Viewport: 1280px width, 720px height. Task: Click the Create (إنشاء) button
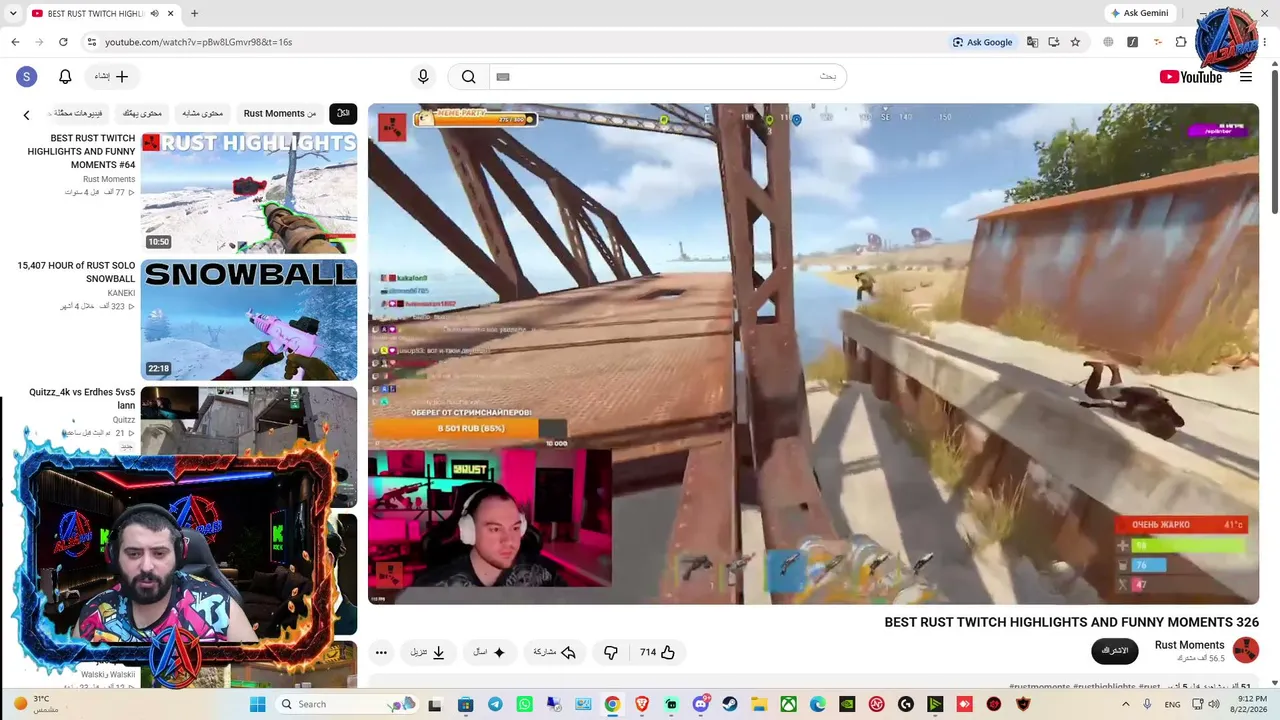[x=112, y=77]
